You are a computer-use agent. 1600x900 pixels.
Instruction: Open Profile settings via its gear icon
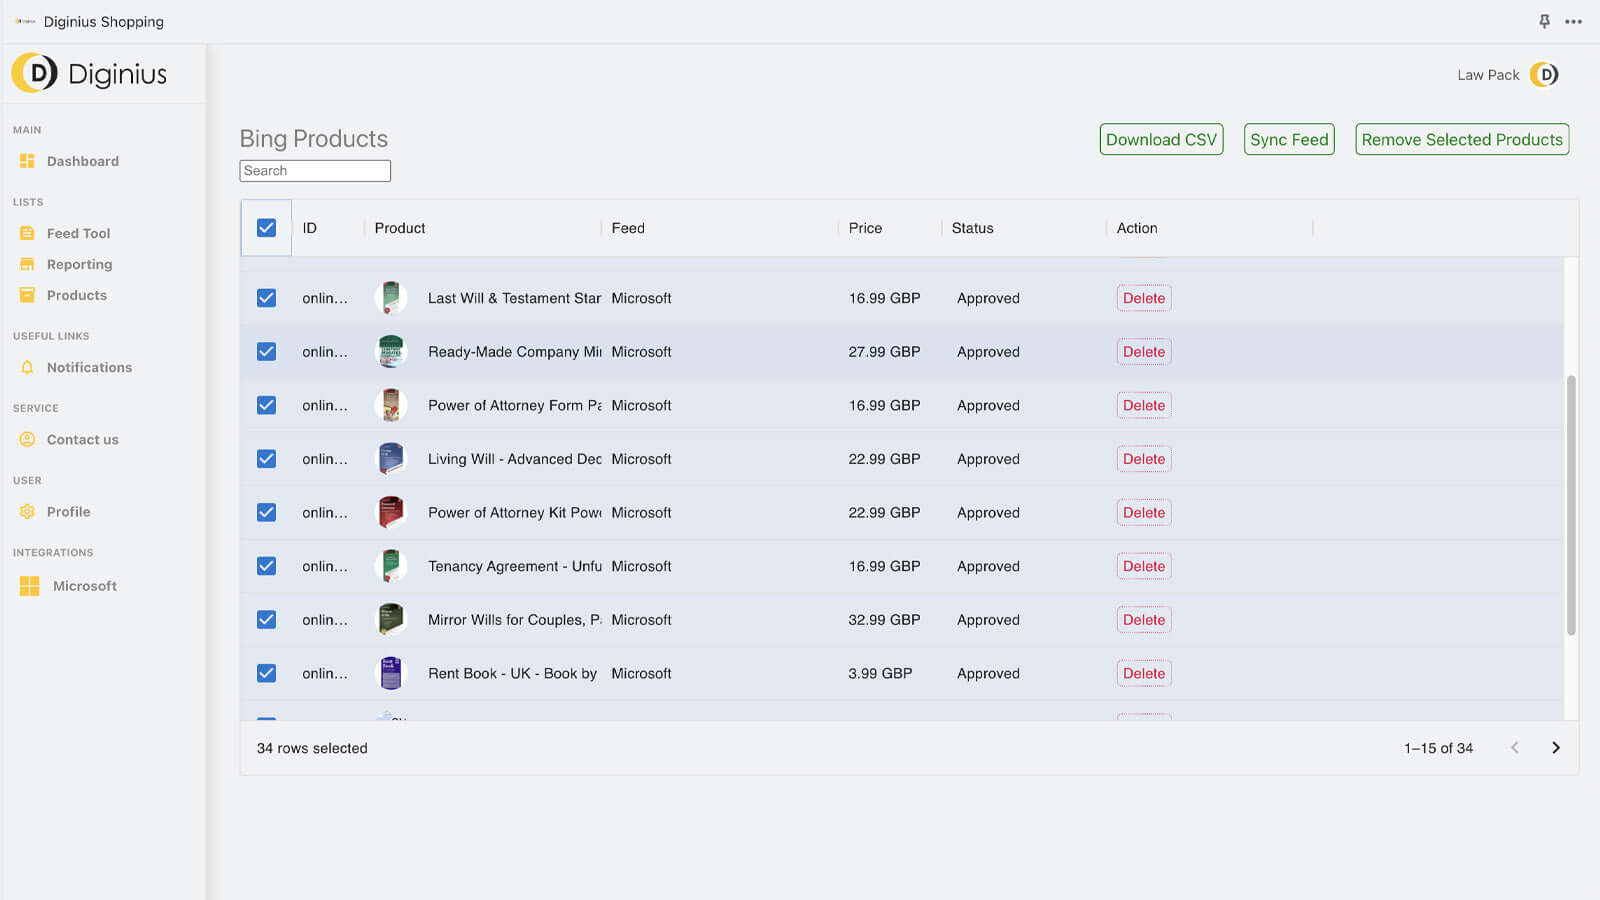coord(27,511)
